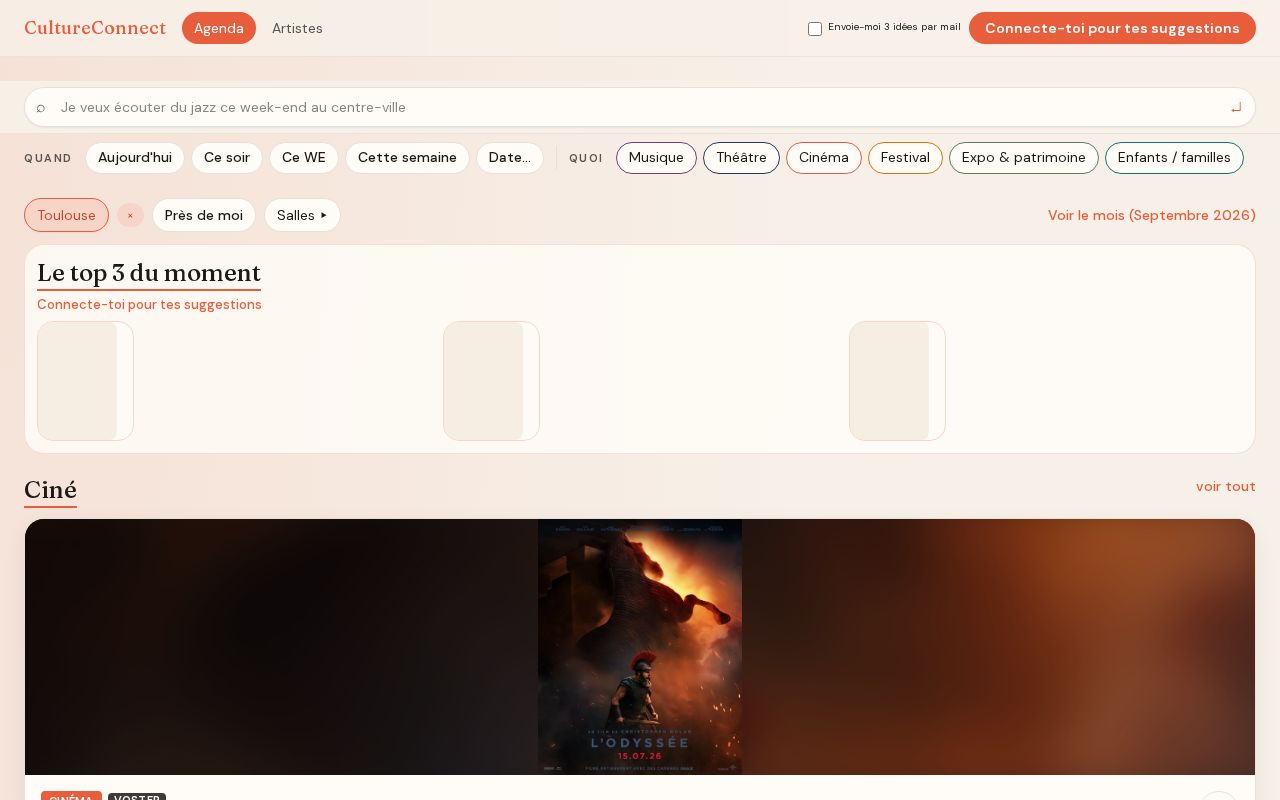Switch to the Agenda tab
This screenshot has height=800, width=1280.
[x=219, y=28]
